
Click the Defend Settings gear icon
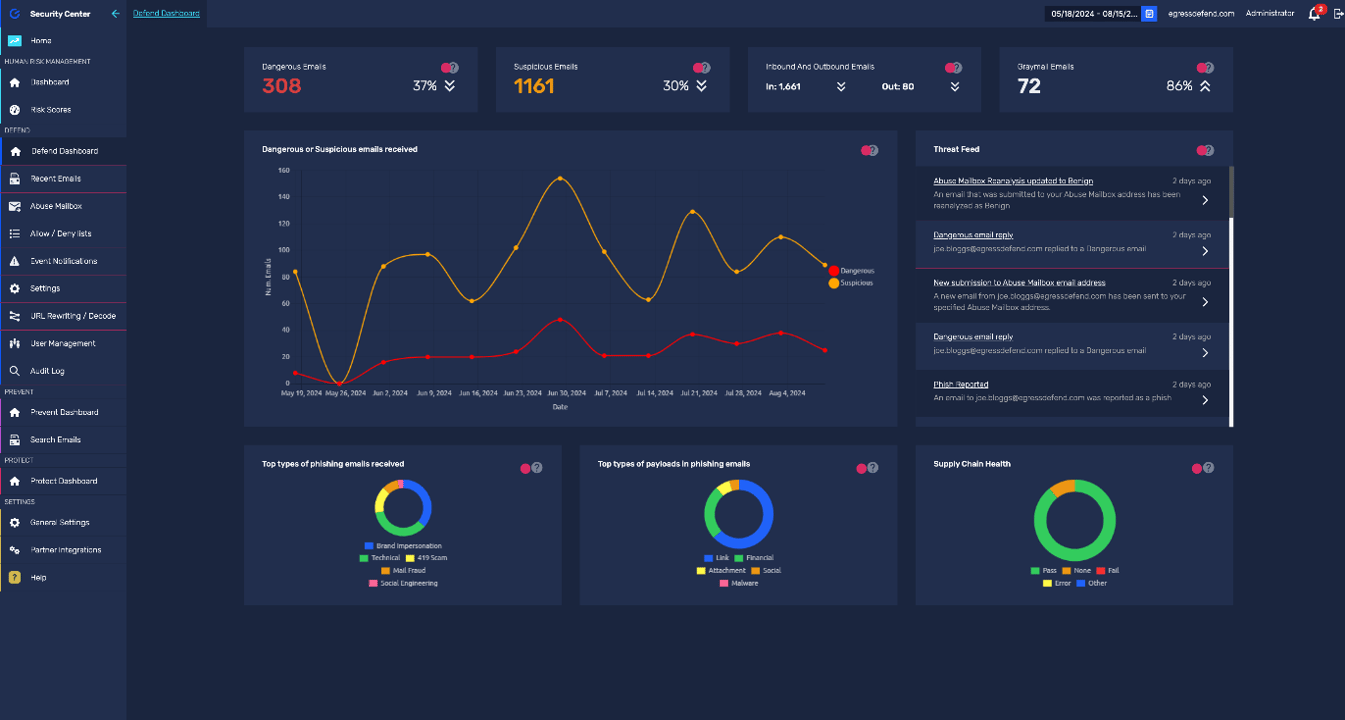tap(15, 289)
